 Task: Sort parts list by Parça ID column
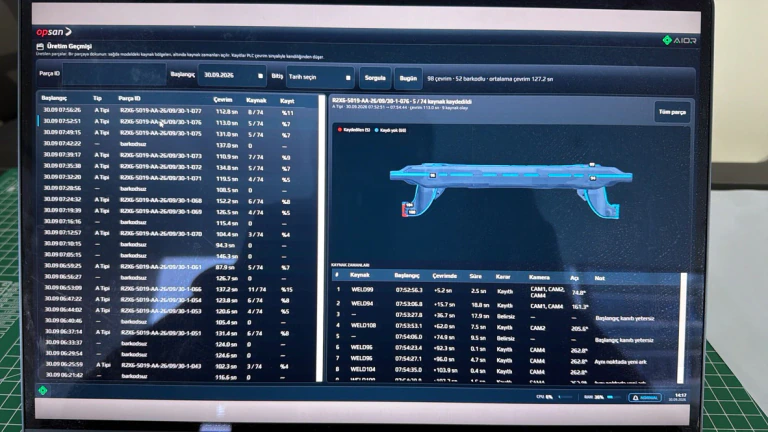(x=129, y=99)
